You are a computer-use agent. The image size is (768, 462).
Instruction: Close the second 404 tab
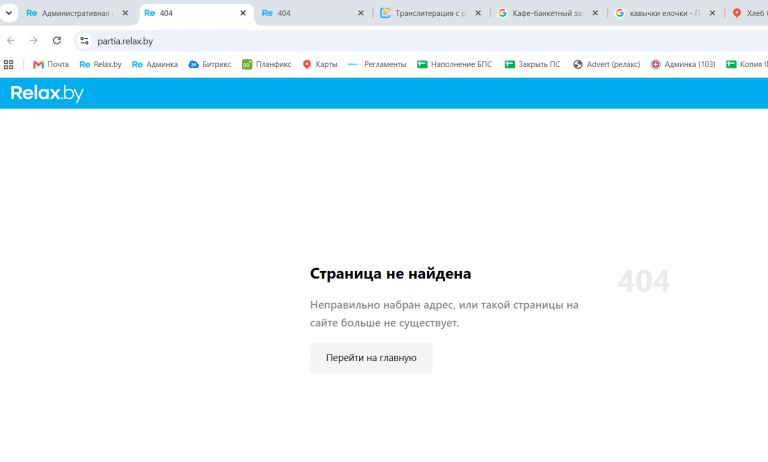pos(361,13)
